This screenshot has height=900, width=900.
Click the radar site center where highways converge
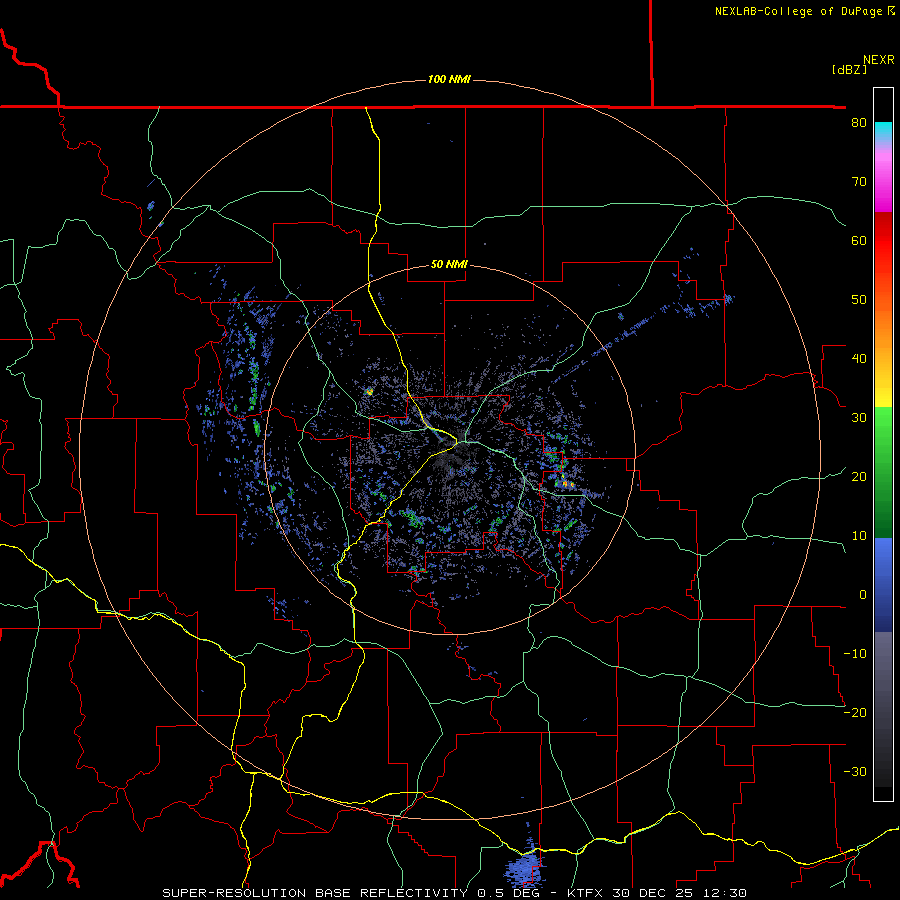(459, 443)
